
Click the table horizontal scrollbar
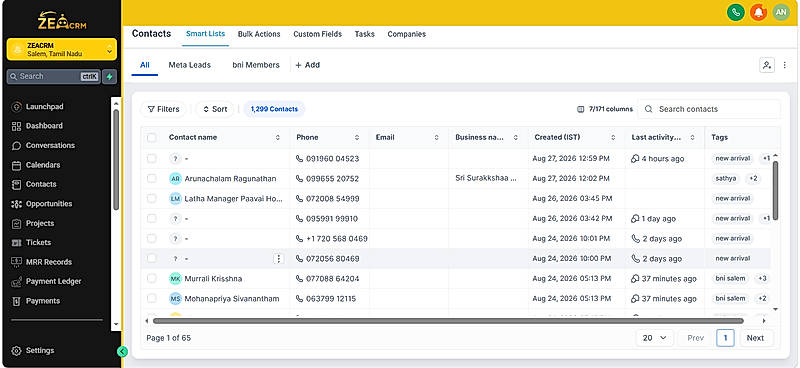[448, 321]
